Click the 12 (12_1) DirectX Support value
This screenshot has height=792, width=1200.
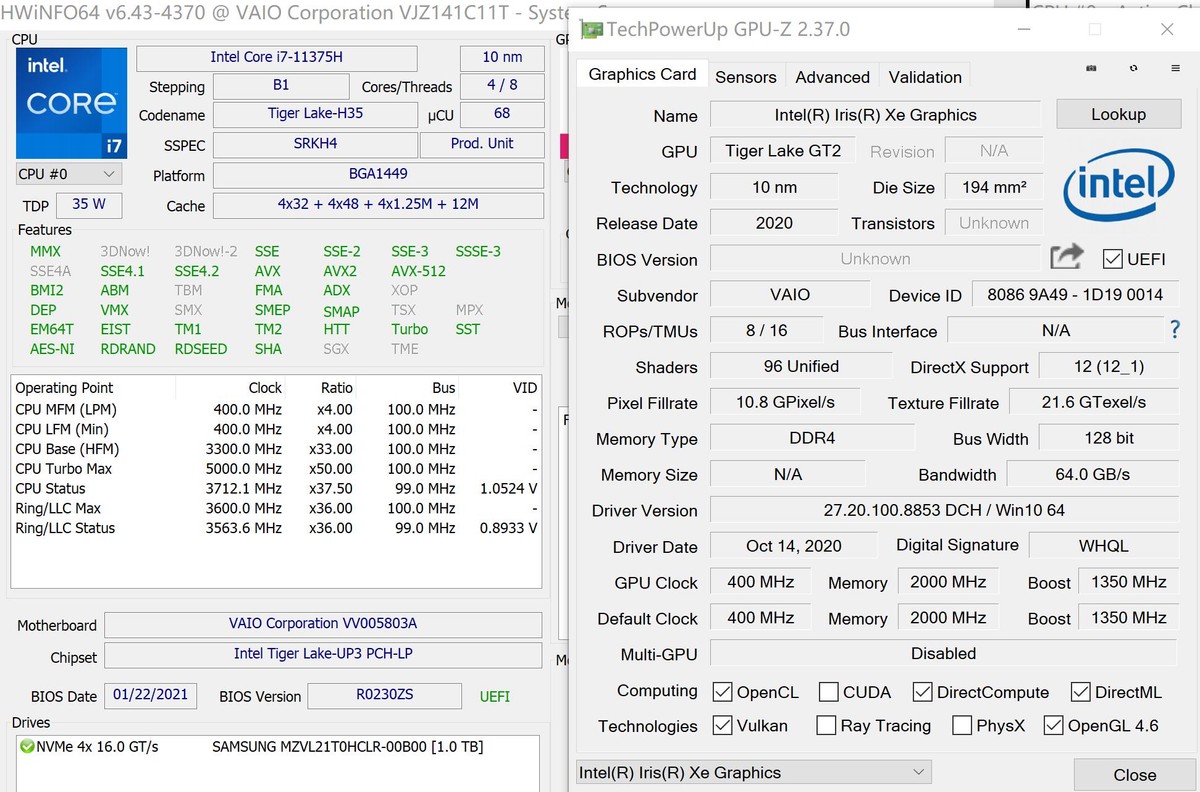1108,367
